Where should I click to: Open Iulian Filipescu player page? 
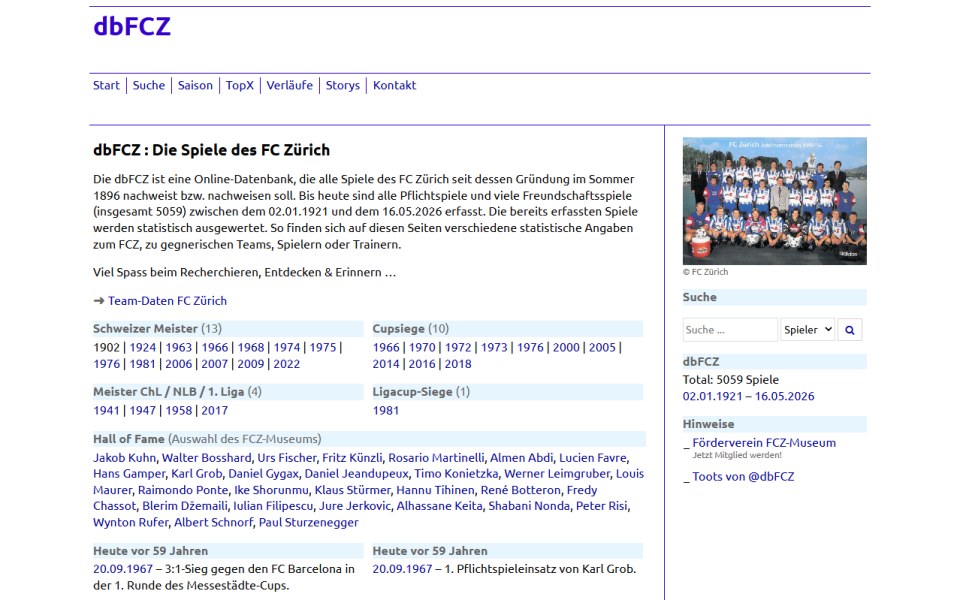pyautogui.click(x=273, y=506)
